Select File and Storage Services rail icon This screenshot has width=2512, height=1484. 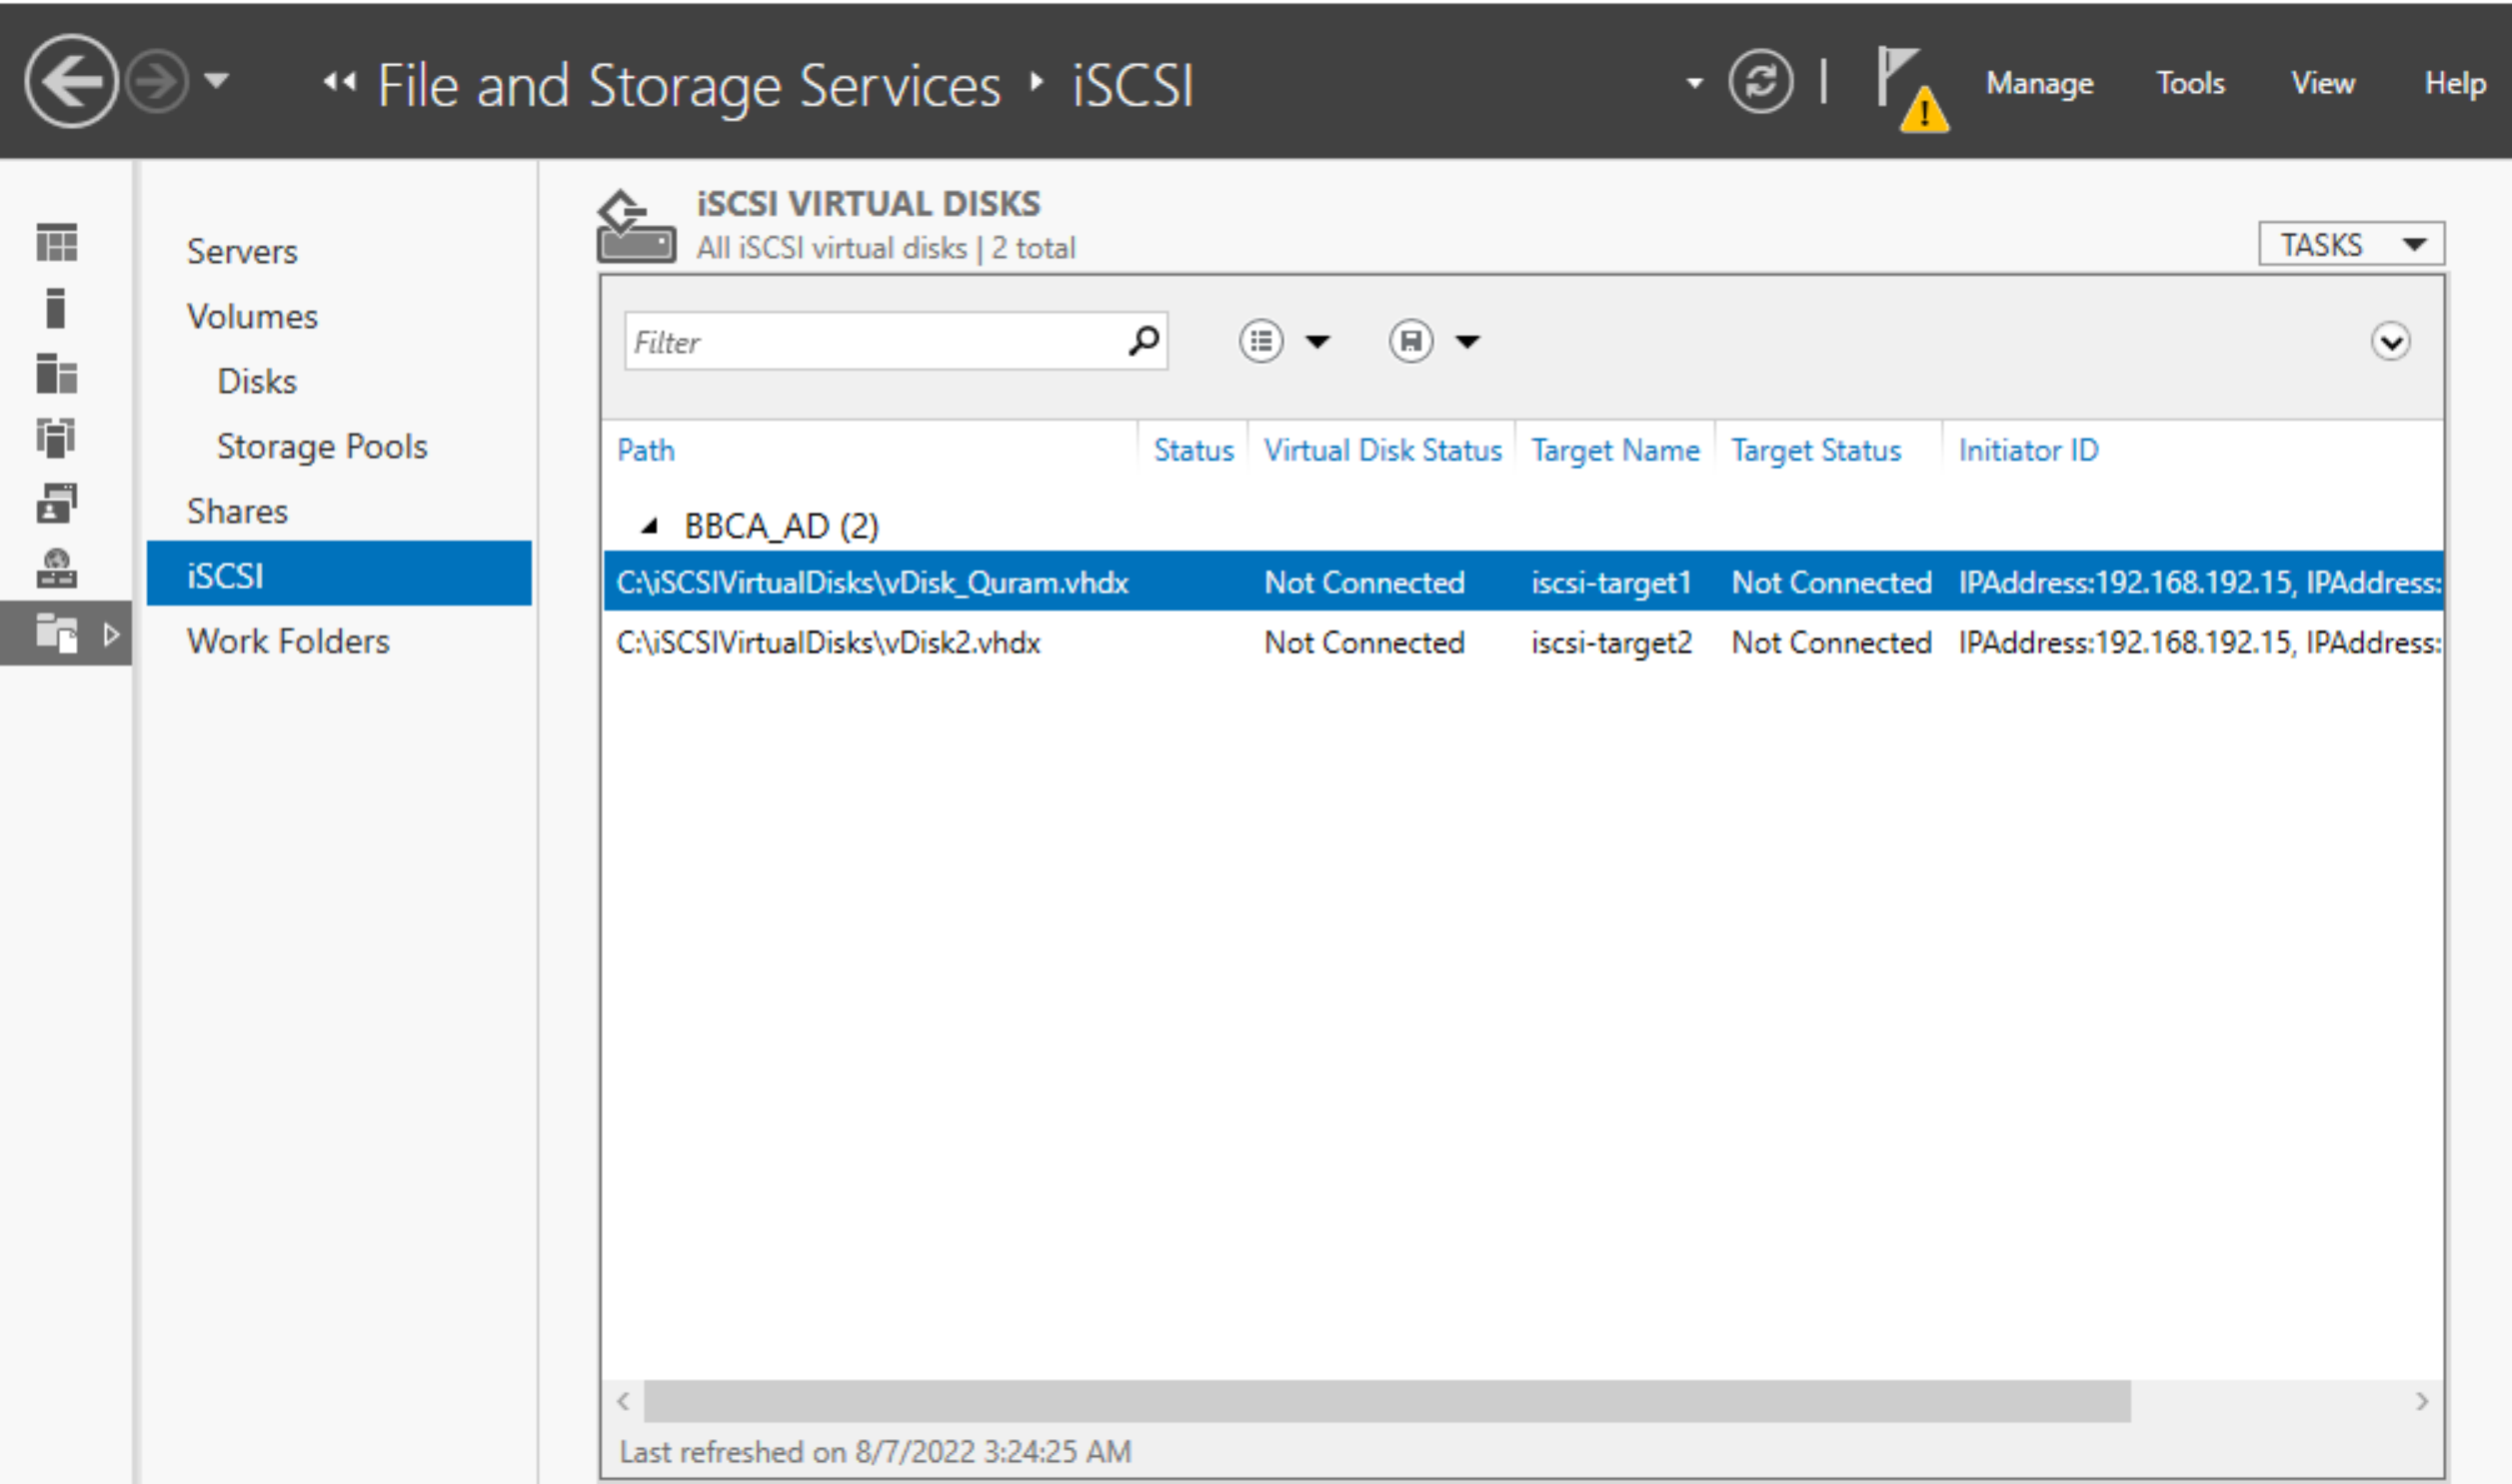(x=56, y=633)
